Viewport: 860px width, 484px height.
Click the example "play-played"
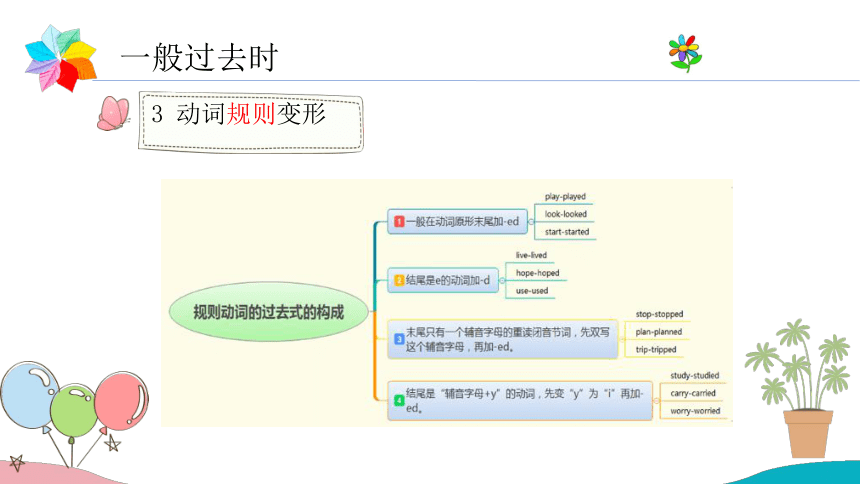(x=565, y=196)
